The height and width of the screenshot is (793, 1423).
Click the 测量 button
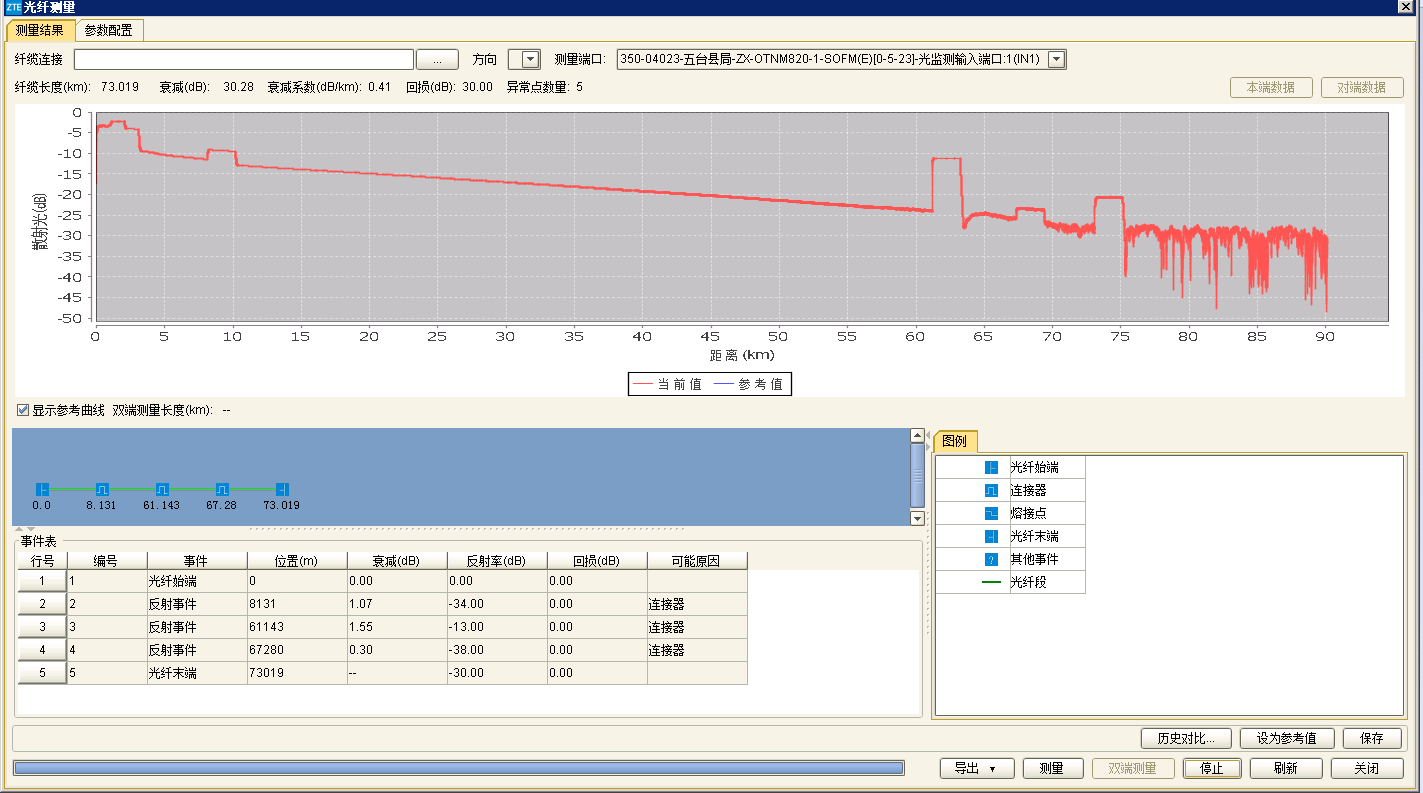pyautogui.click(x=1051, y=768)
